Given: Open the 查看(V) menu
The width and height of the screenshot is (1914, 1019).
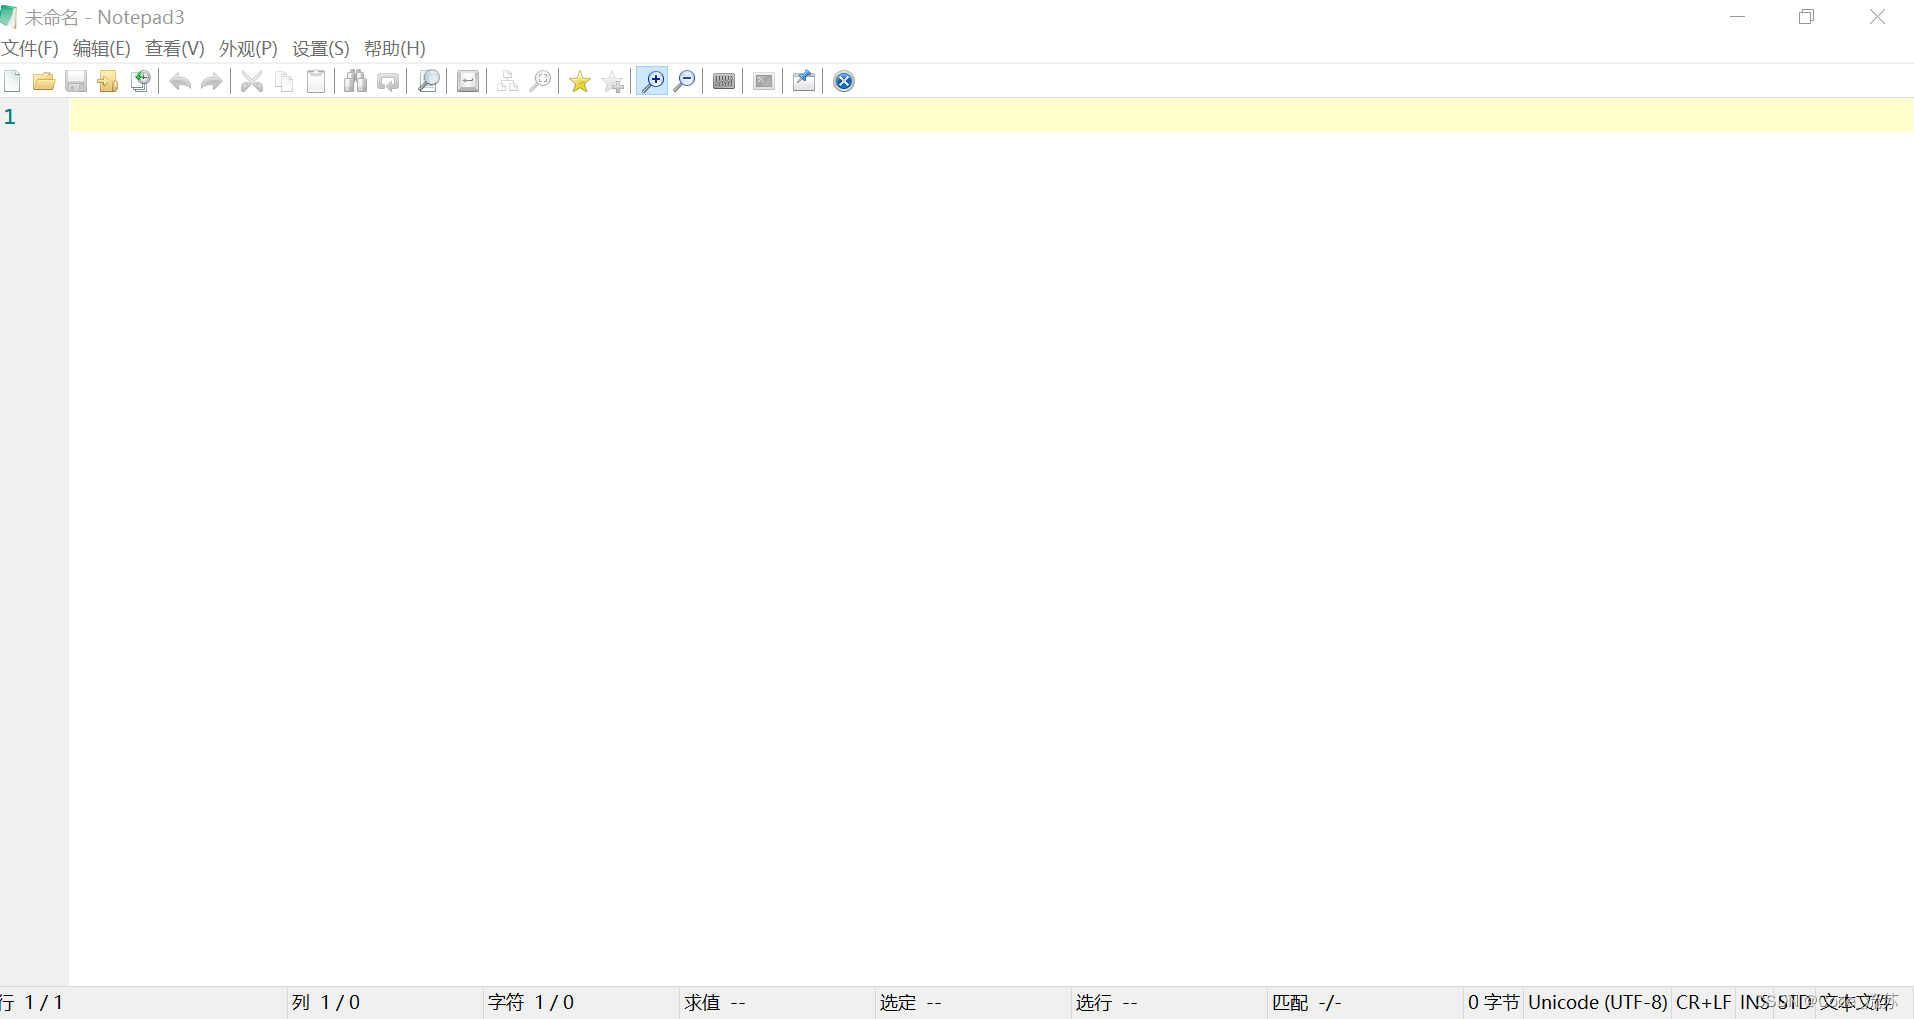Looking at the screenshot, I should [175, 48].
